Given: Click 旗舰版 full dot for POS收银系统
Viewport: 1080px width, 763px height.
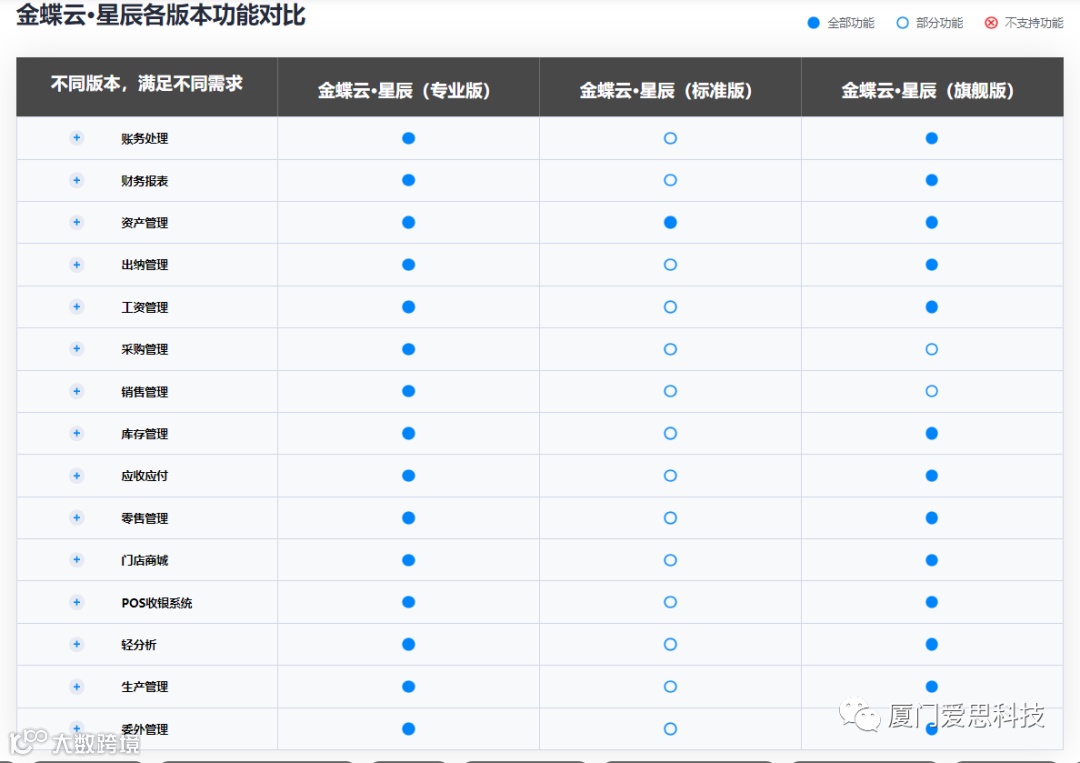Looking at the screenshot, I should [932, 602].
